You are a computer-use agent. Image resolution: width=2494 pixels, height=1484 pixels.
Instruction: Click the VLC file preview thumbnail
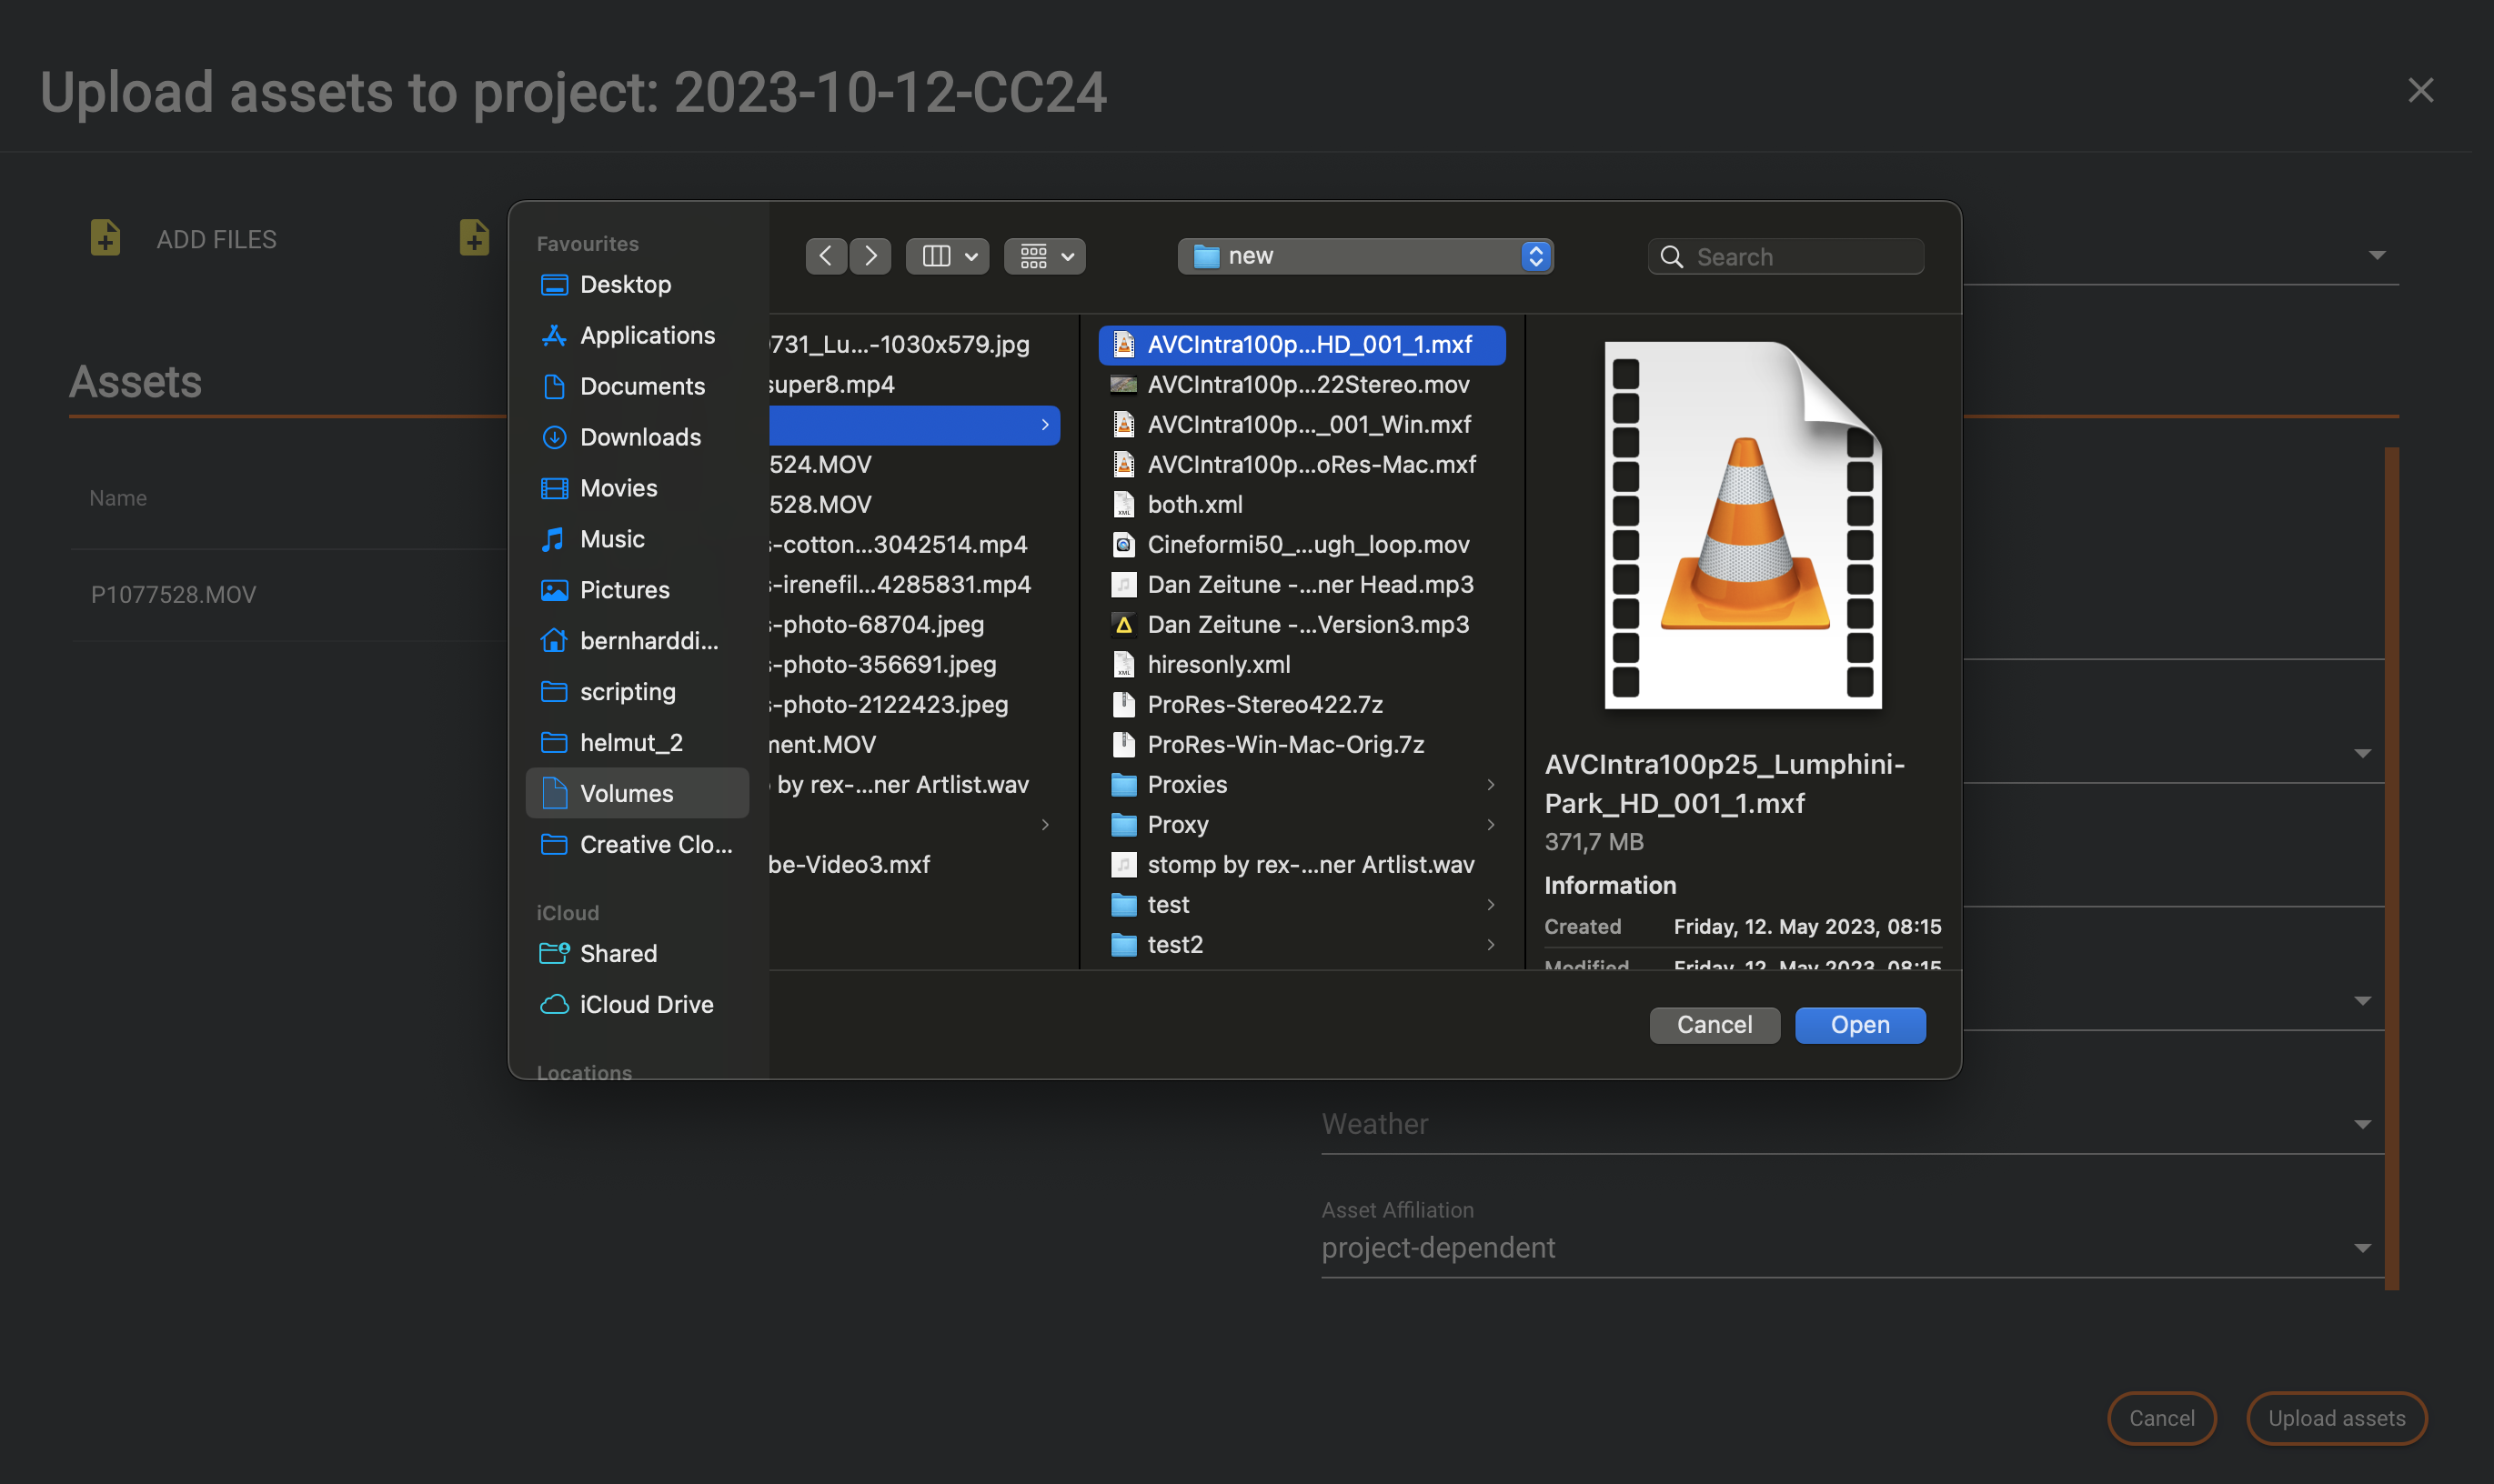(1742, 526)
